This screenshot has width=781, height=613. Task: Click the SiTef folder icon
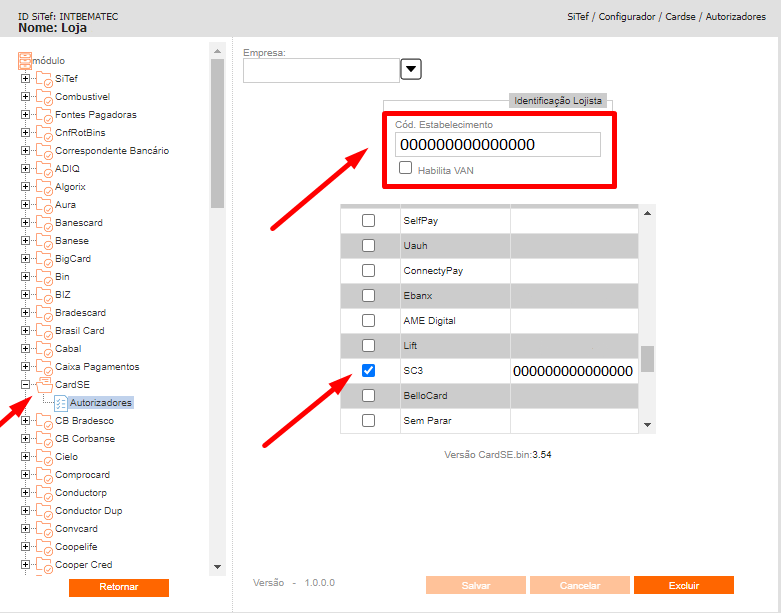[44, 79]
